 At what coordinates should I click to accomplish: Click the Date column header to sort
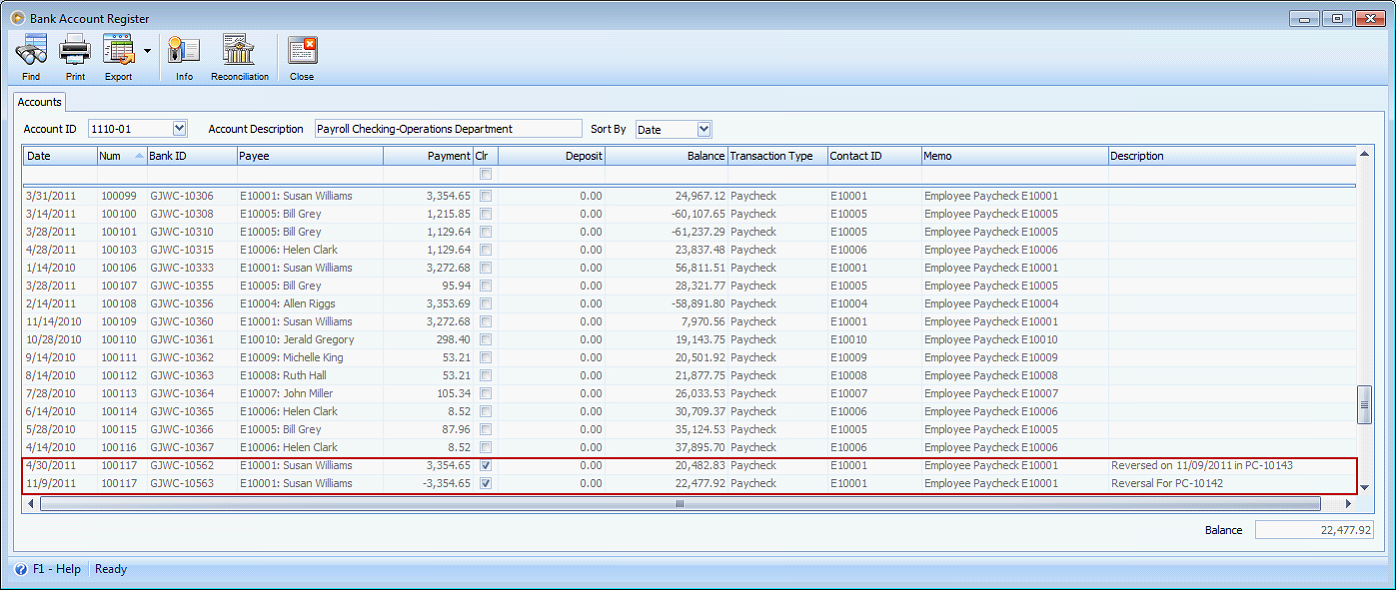60,156
